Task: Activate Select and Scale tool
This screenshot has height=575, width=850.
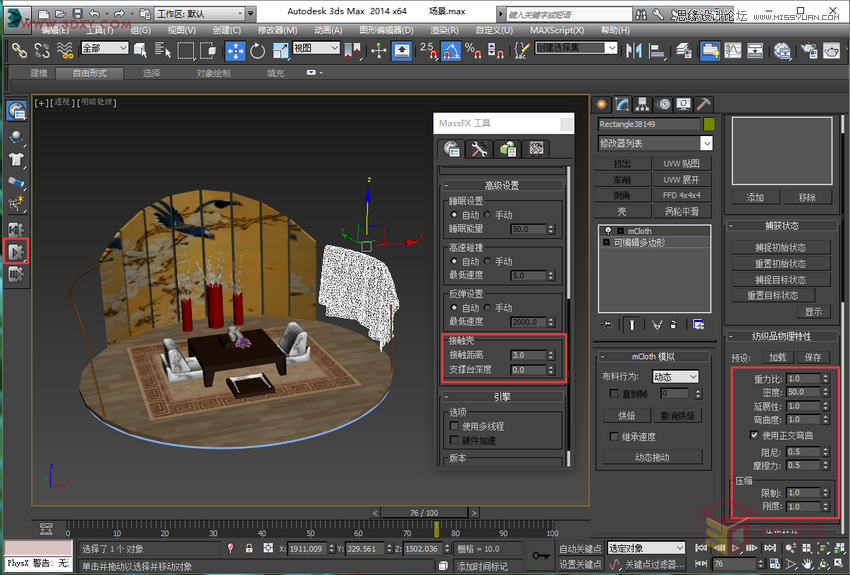Action: [280, 51]
